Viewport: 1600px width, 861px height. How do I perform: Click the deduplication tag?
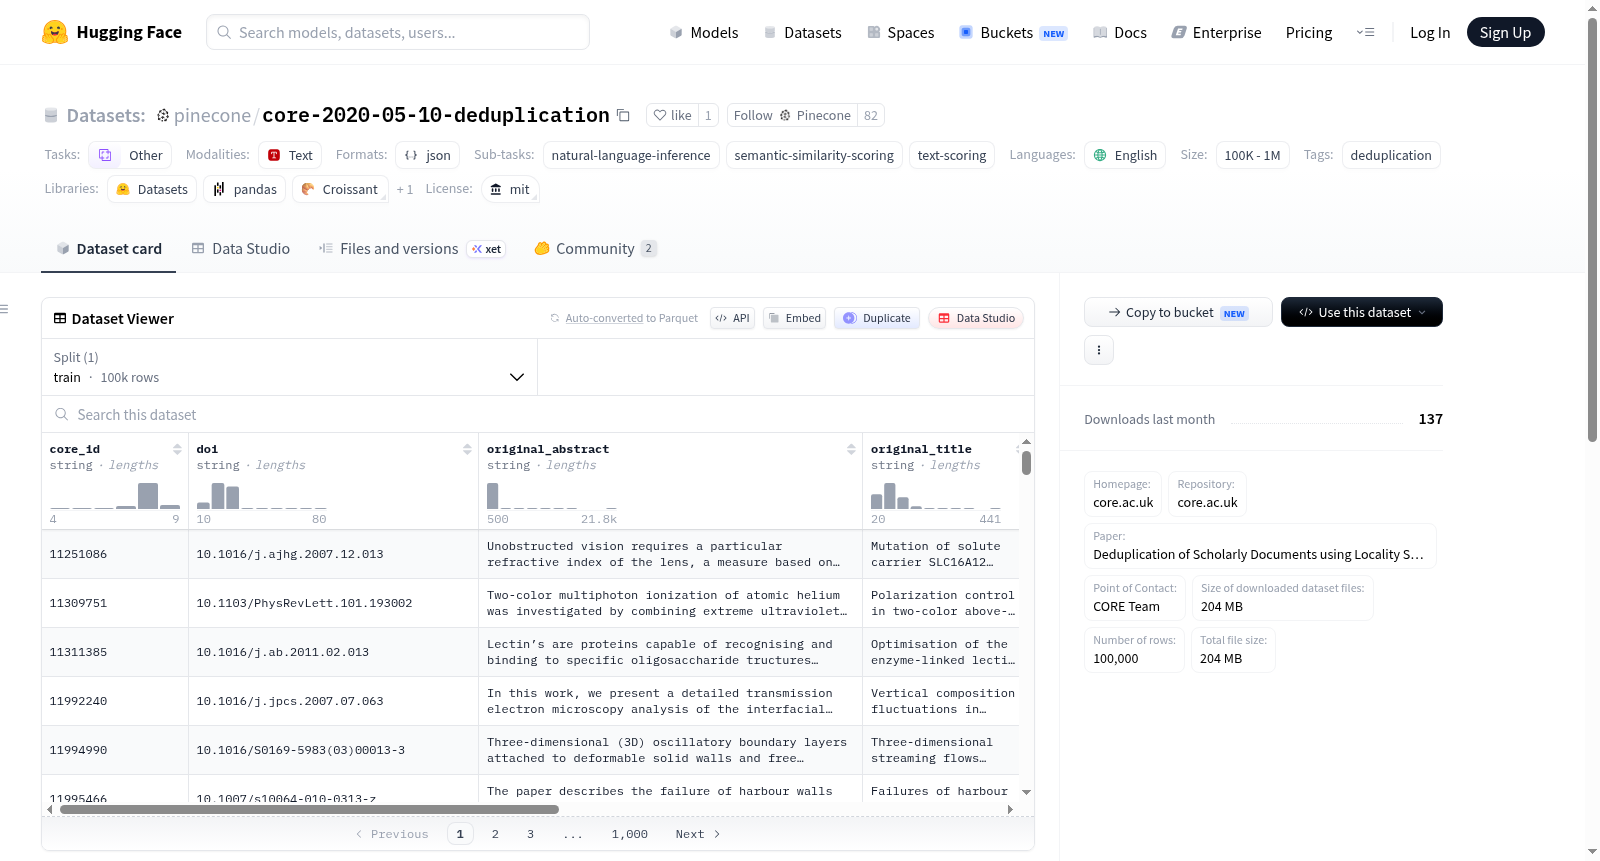(x=1391, y=155)
